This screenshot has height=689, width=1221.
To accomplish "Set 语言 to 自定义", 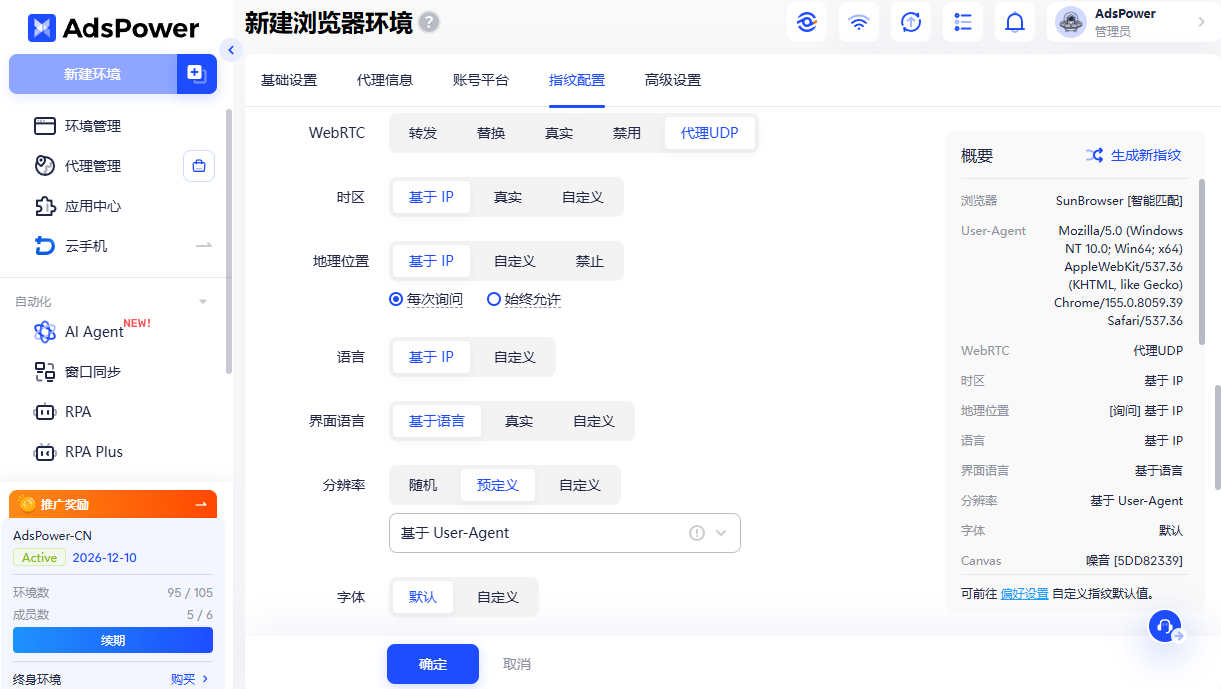I will pos(515,357).
